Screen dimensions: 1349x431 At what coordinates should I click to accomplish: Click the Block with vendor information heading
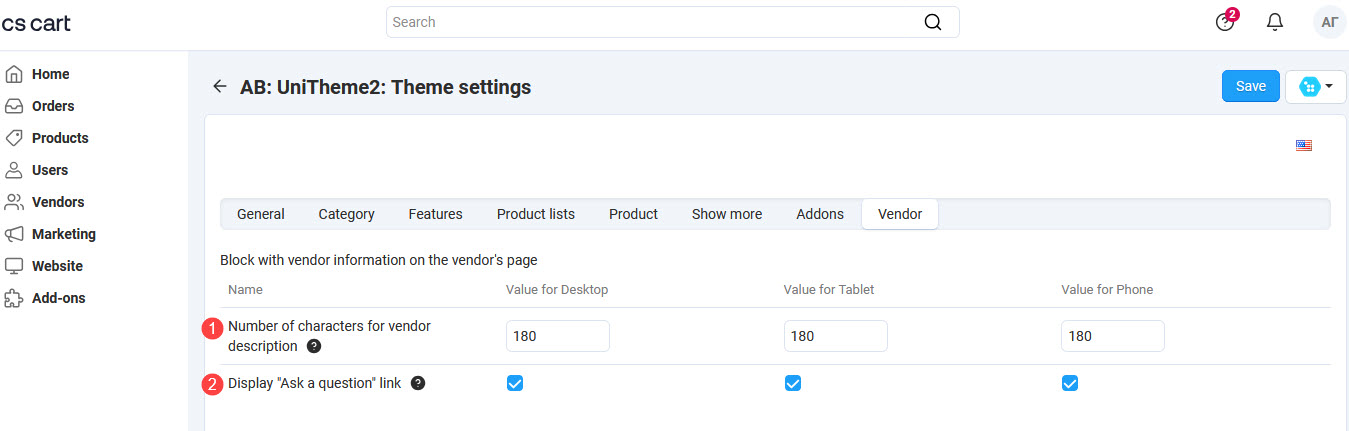point(379,260)
